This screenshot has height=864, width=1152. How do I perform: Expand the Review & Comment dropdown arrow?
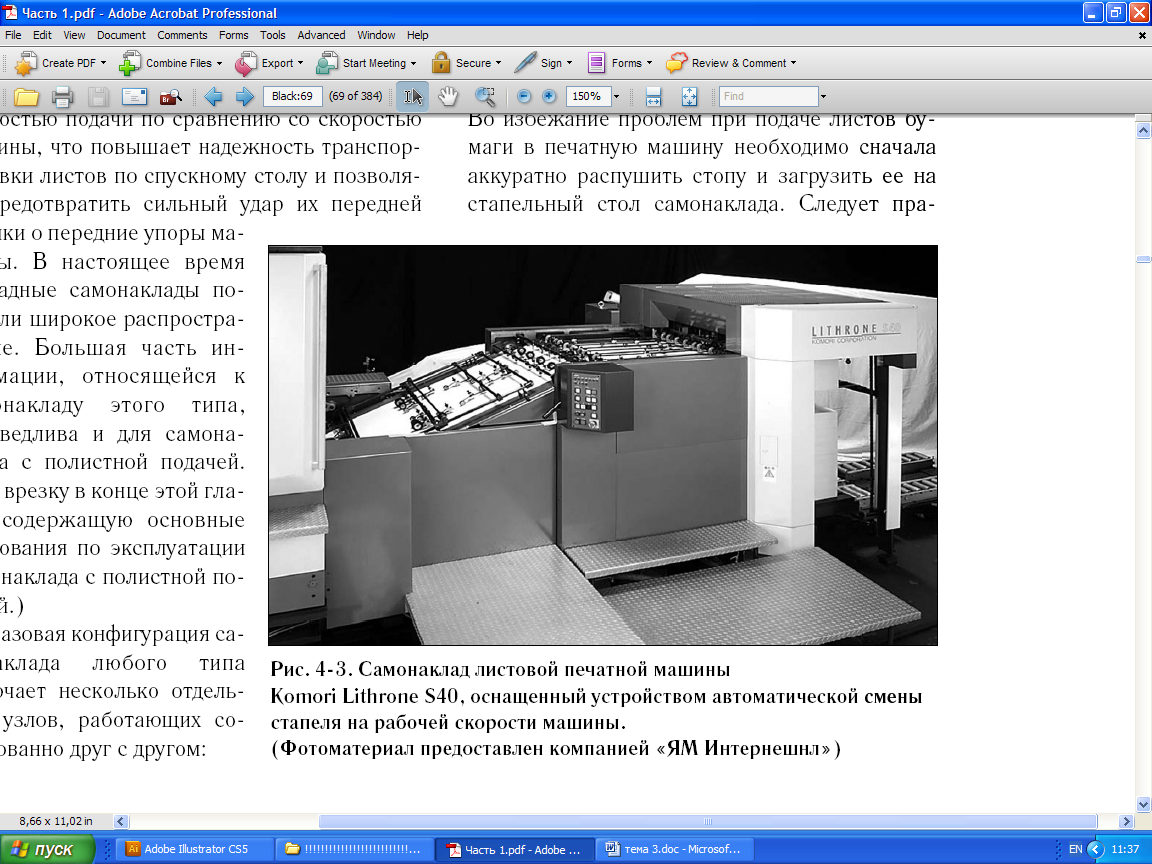(793, 63)
